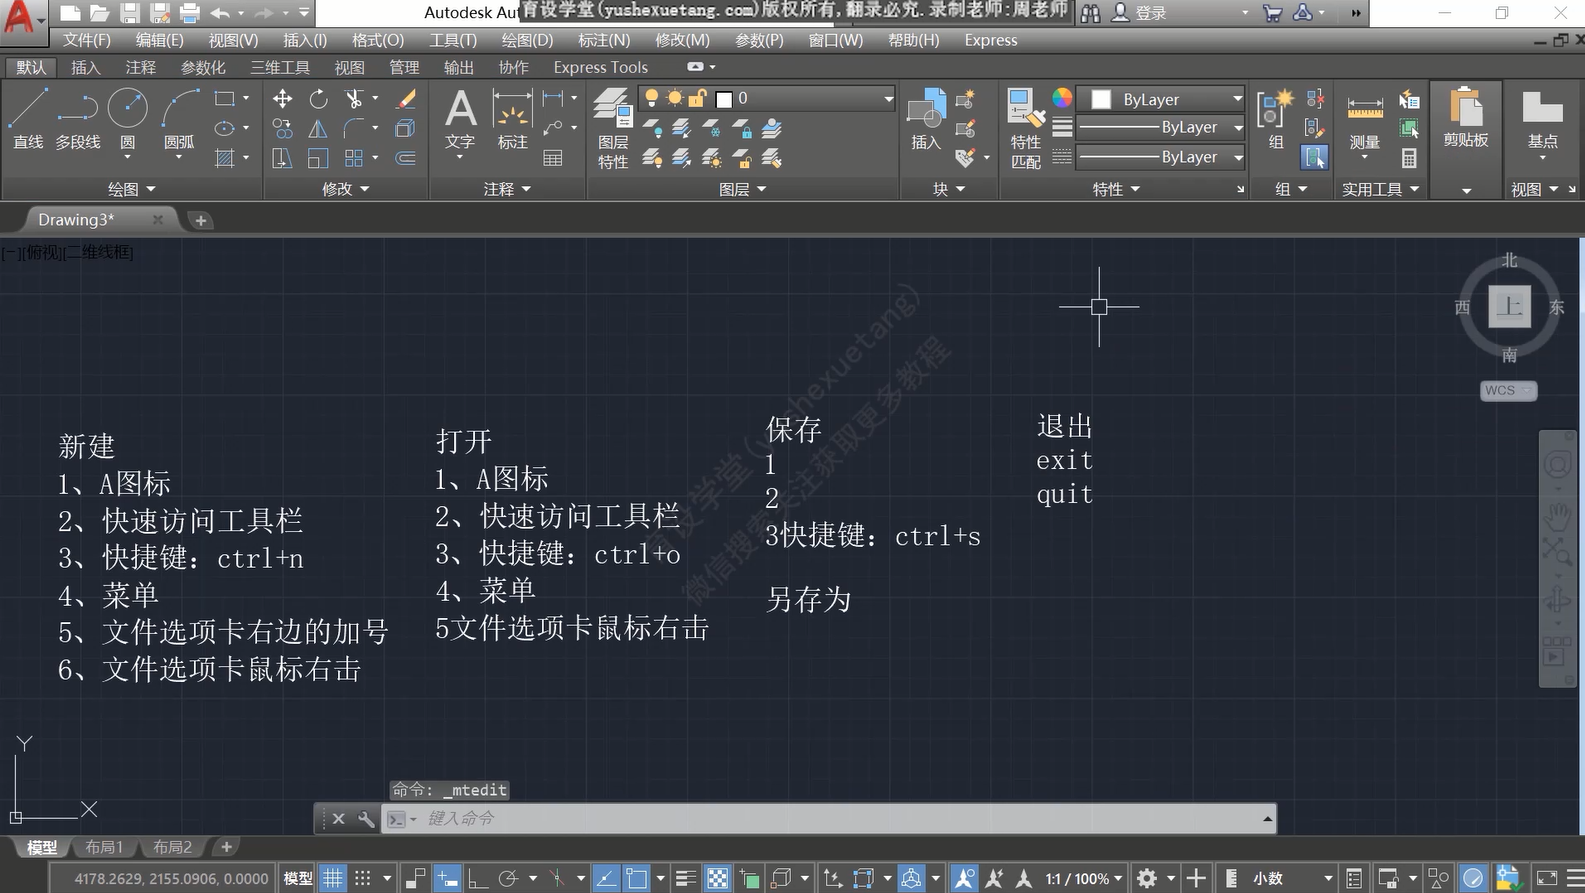
Task: Click the 测量 Measure tool
Action: [1364, 118]
